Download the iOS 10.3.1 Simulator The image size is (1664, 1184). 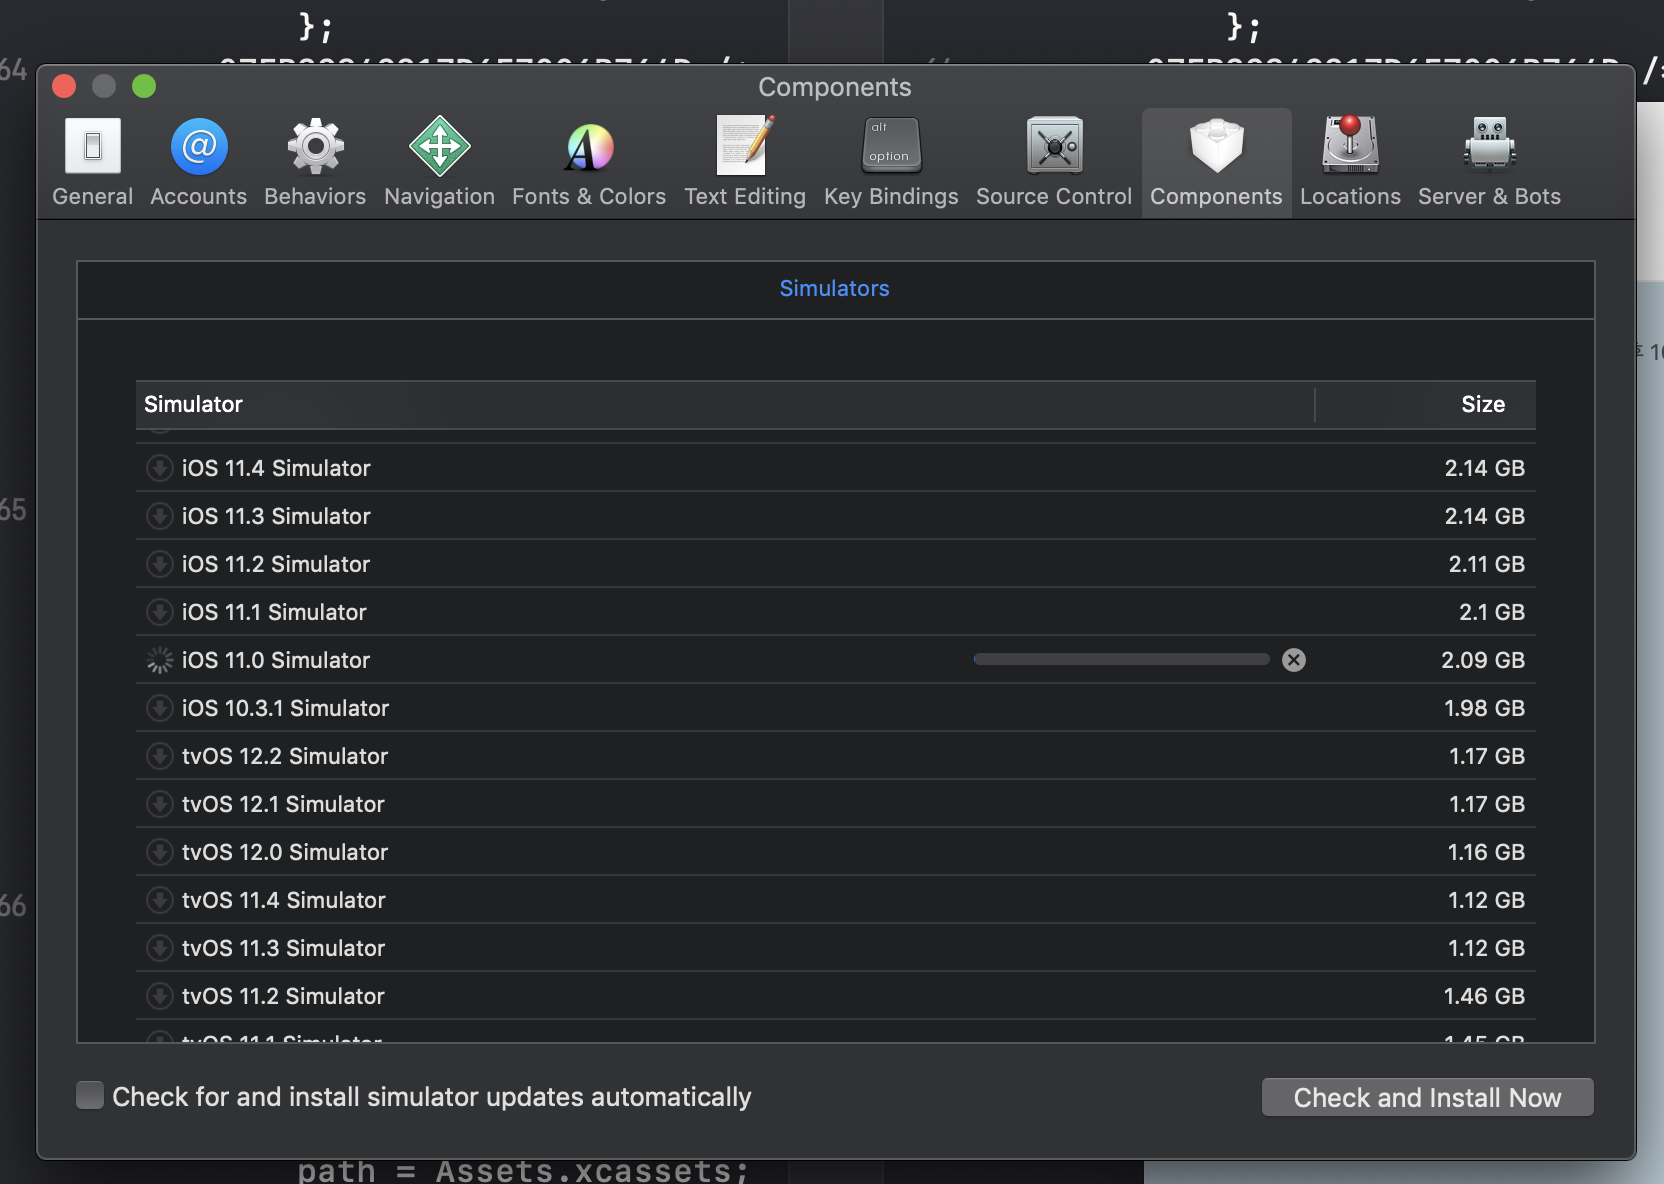[x=159, y=708]
